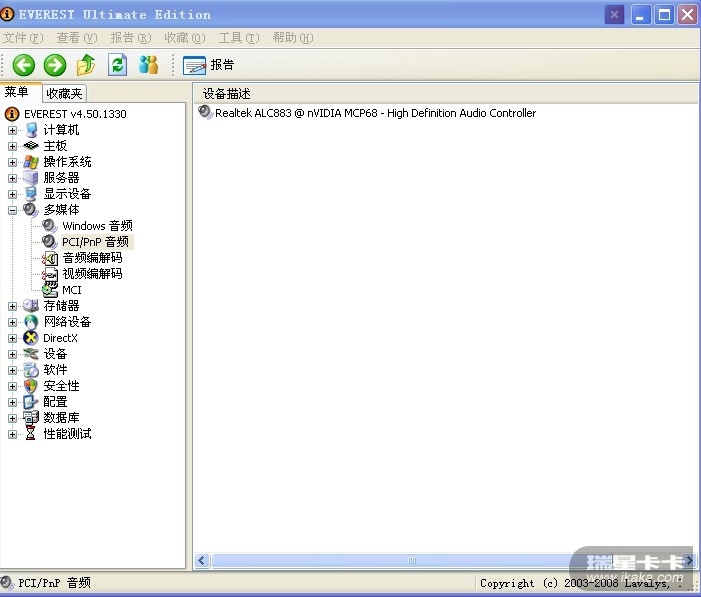Click the EVEREST v4.50.1330 info icon
The height and width of the screenshot is (597, 701).
point(12,114)
